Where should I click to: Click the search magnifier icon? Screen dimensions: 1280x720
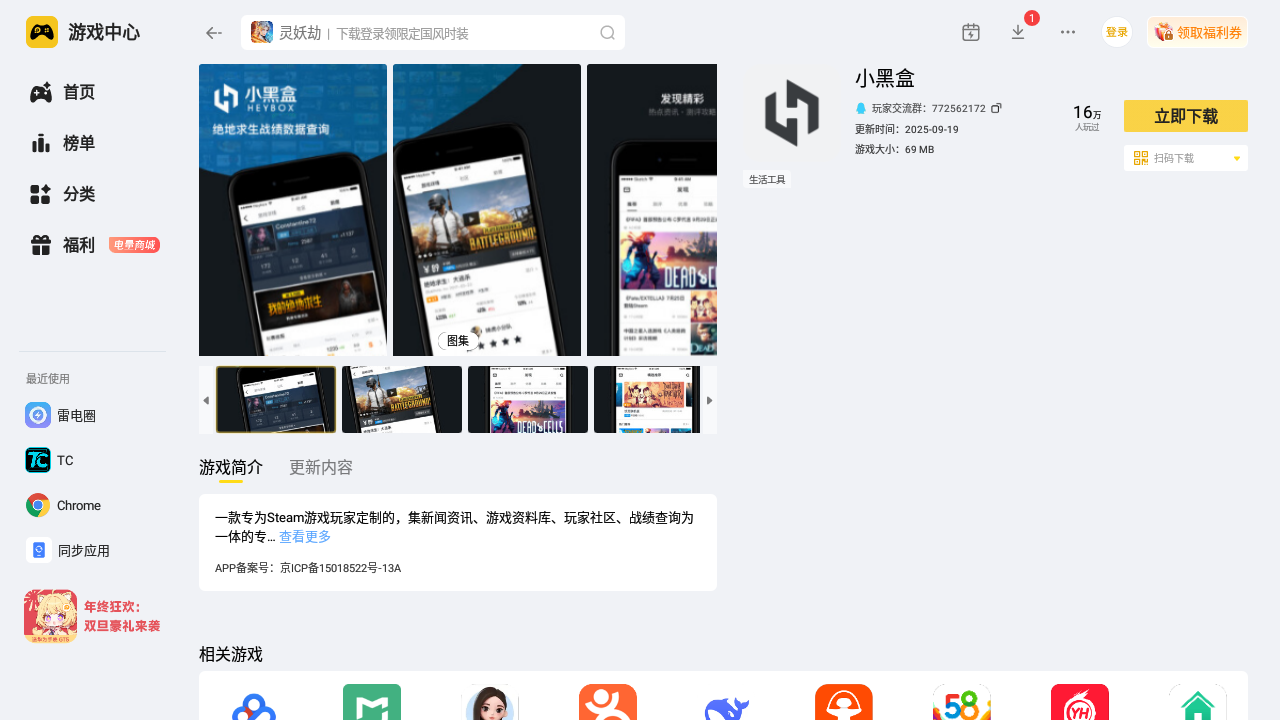(x=607, y=33)
